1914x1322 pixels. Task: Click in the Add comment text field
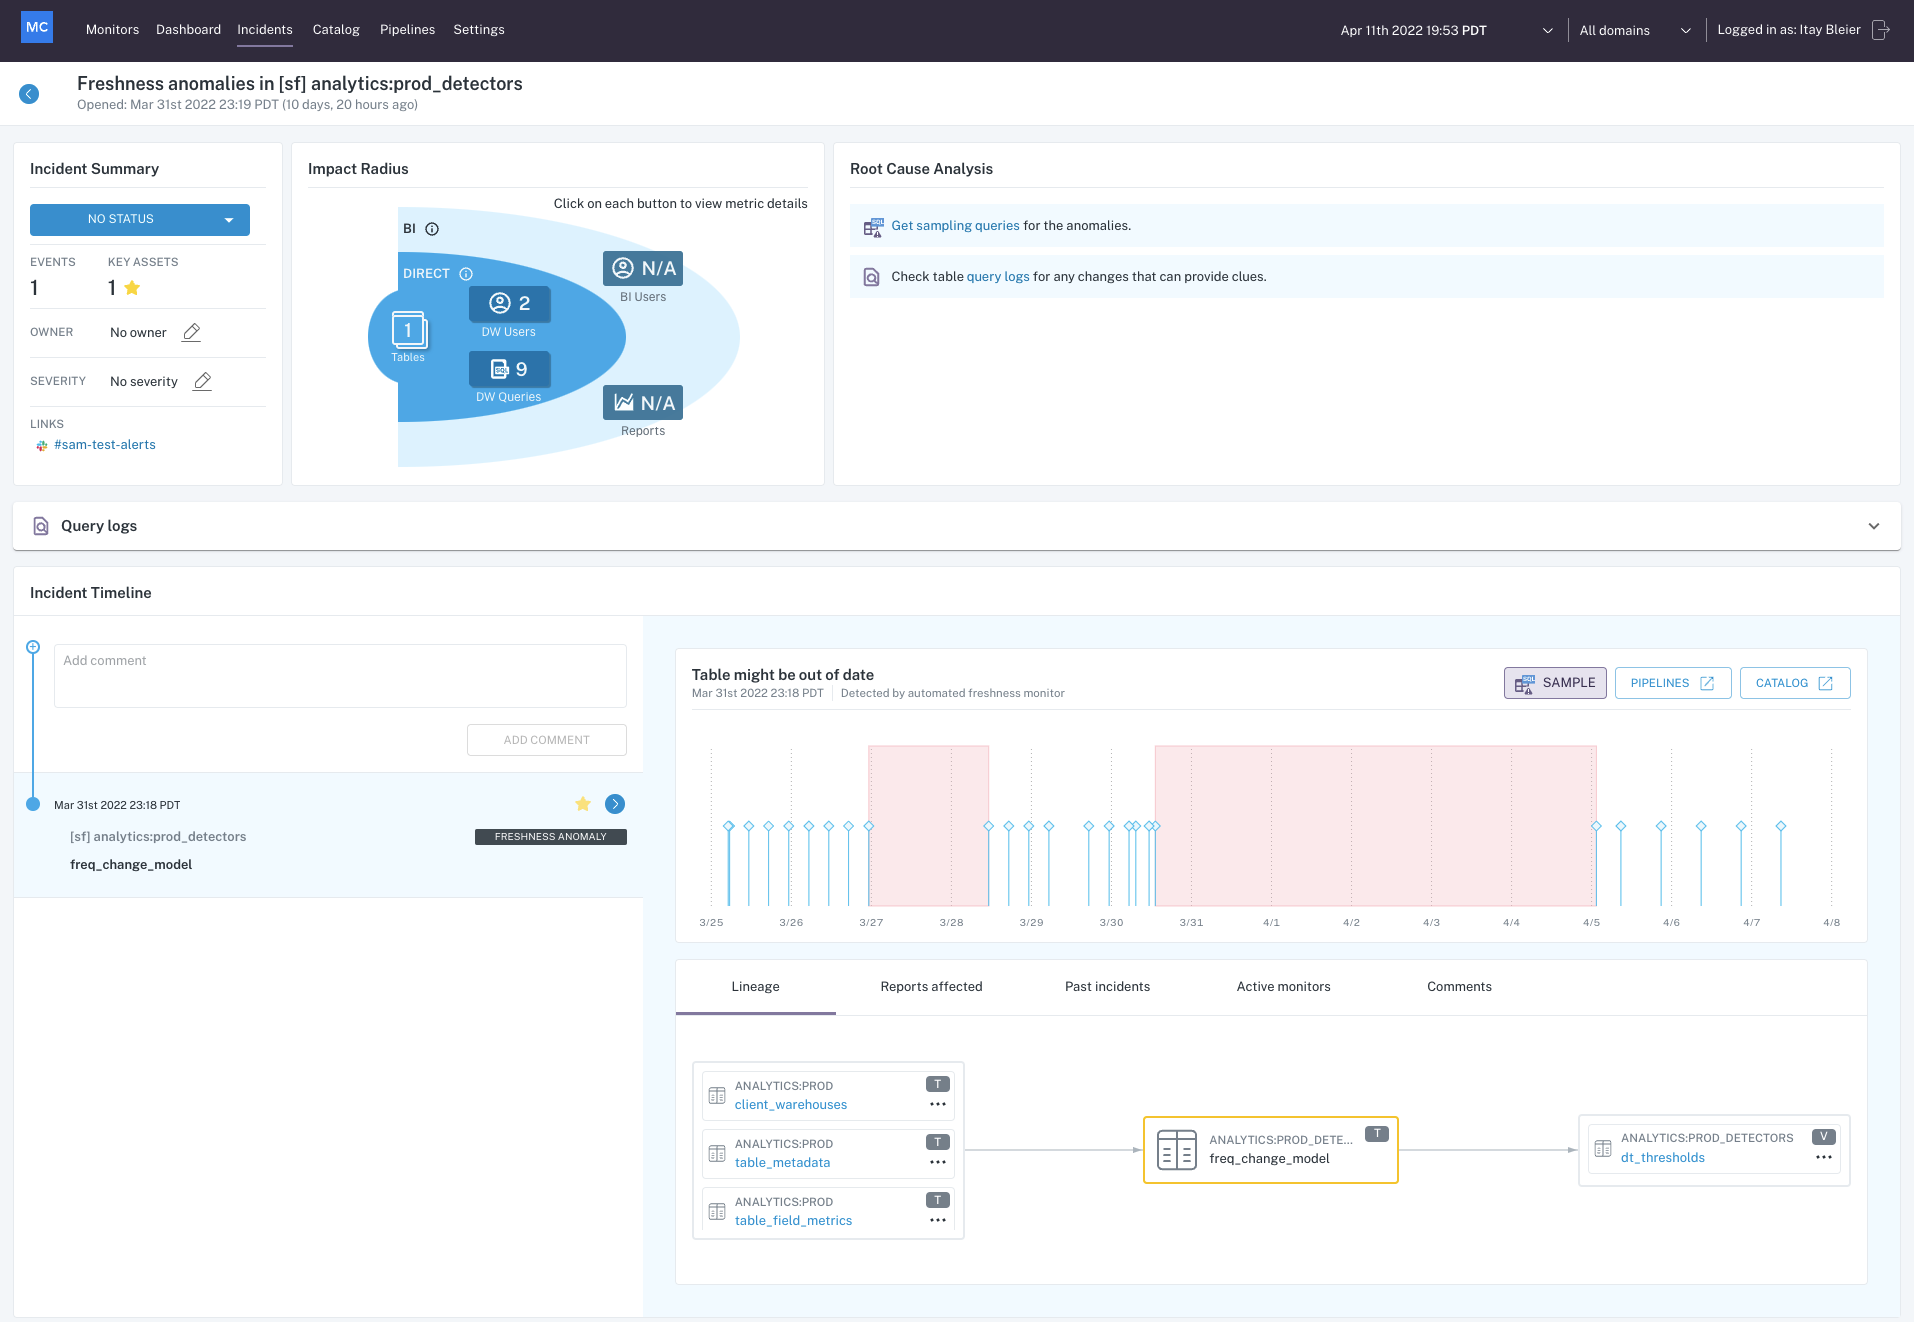(340, 676)
